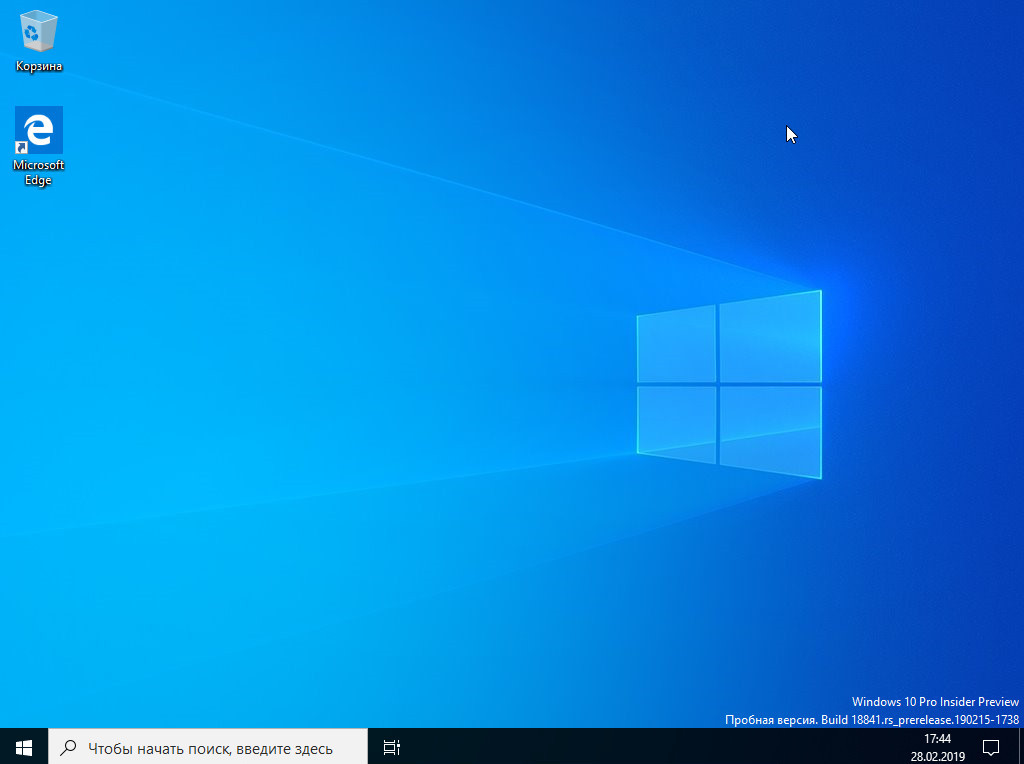Click the Корзина label under the bin
Image resolution: width=1024 pixels, height=764 pixels.
(x=39, y=66)
